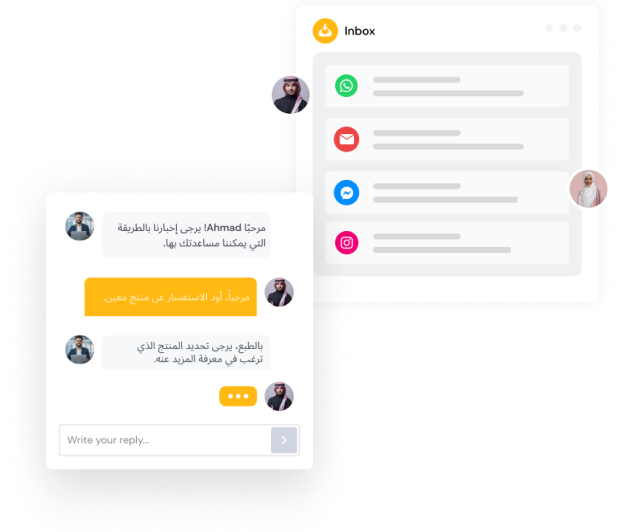Send reply with the arrow button

(x=284, y=440)
